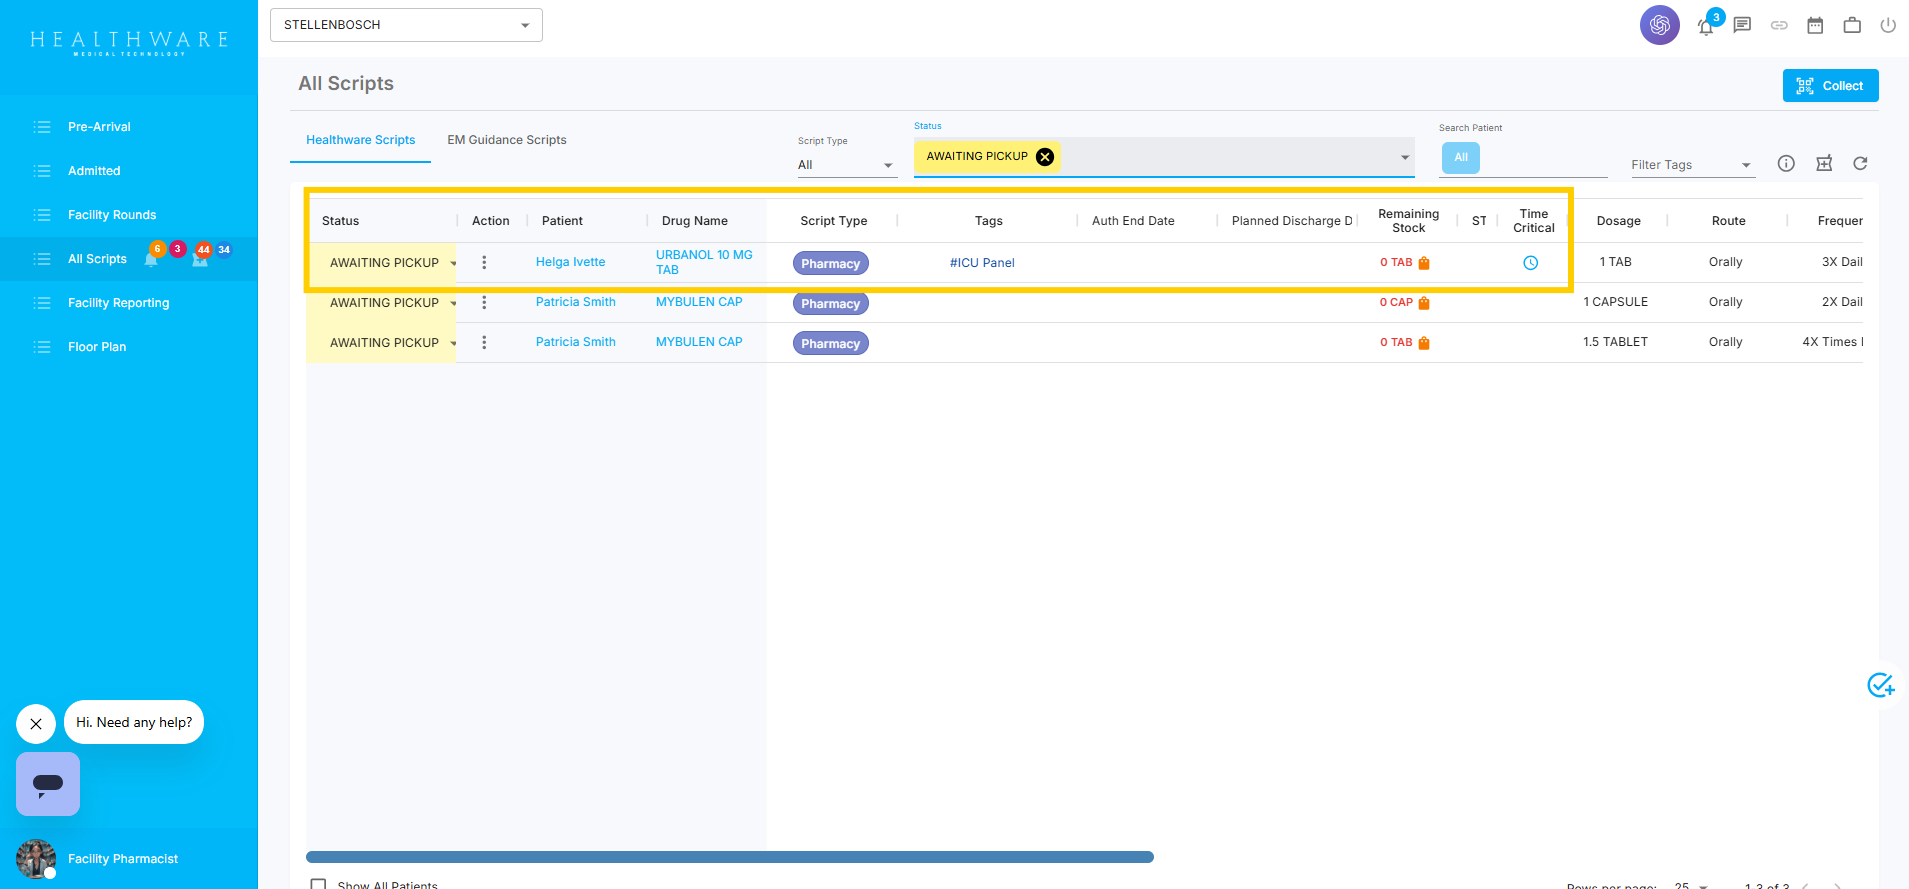Screen dimensions: 1909x889
Task: Open the Script Type dropdown
Action: pyautogui.click(x=846, y=165)
